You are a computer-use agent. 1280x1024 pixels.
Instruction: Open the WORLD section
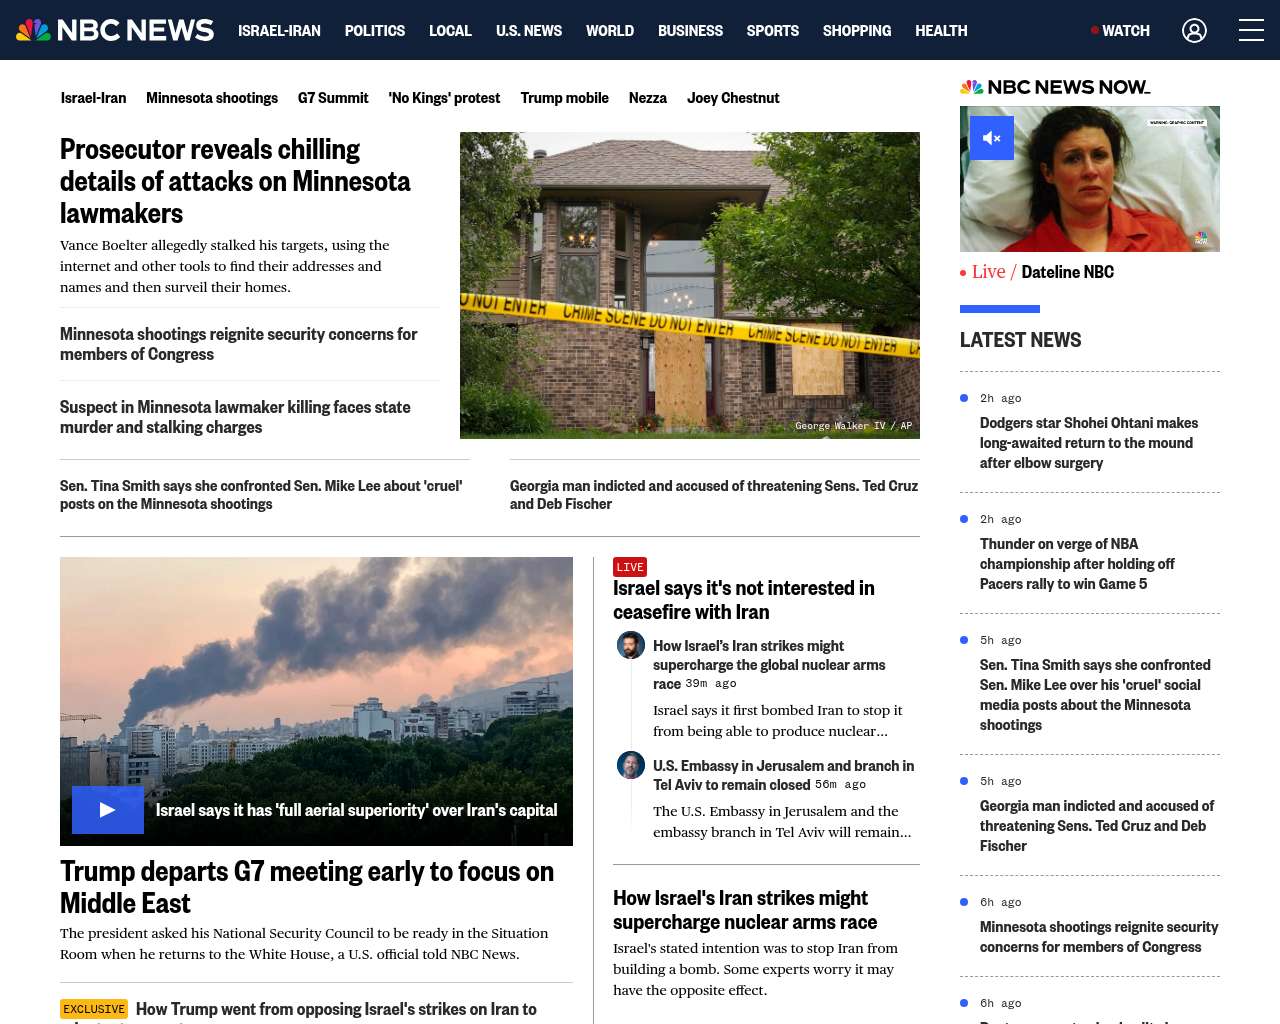pyautogui.click(x=610, y=31)
